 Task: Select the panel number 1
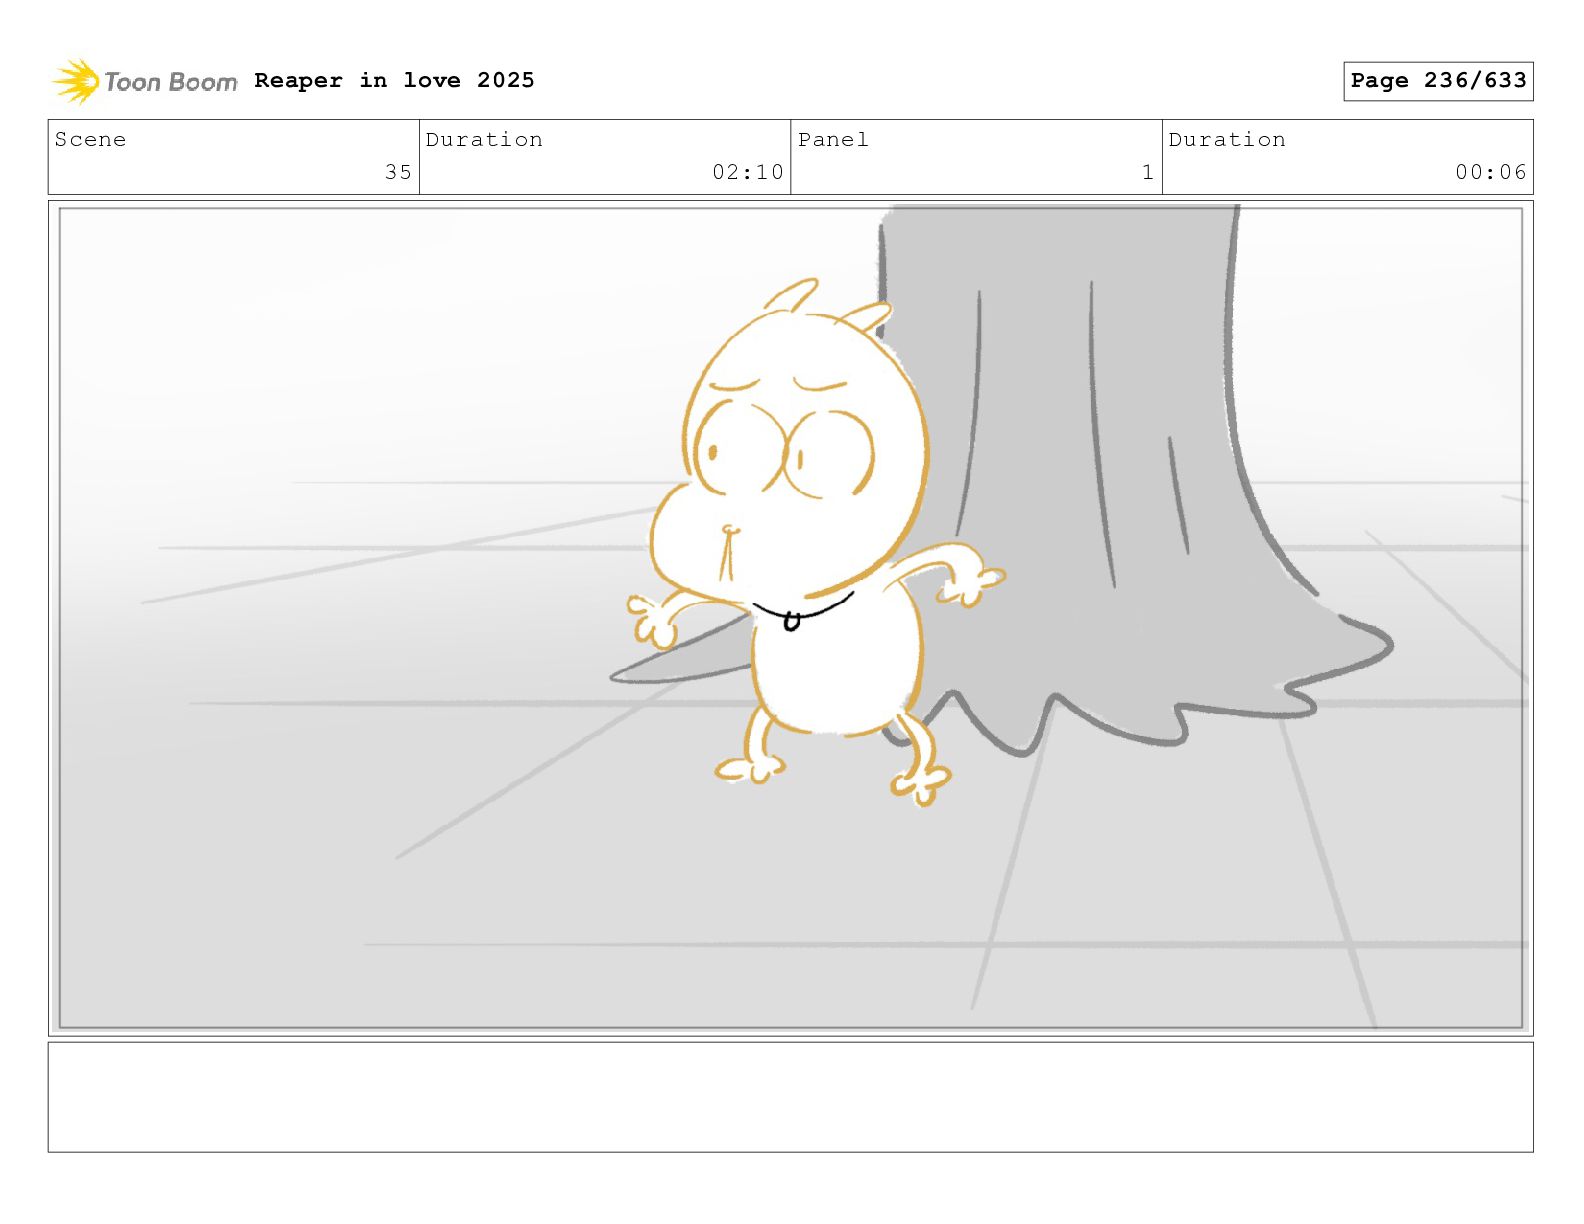1148,172
